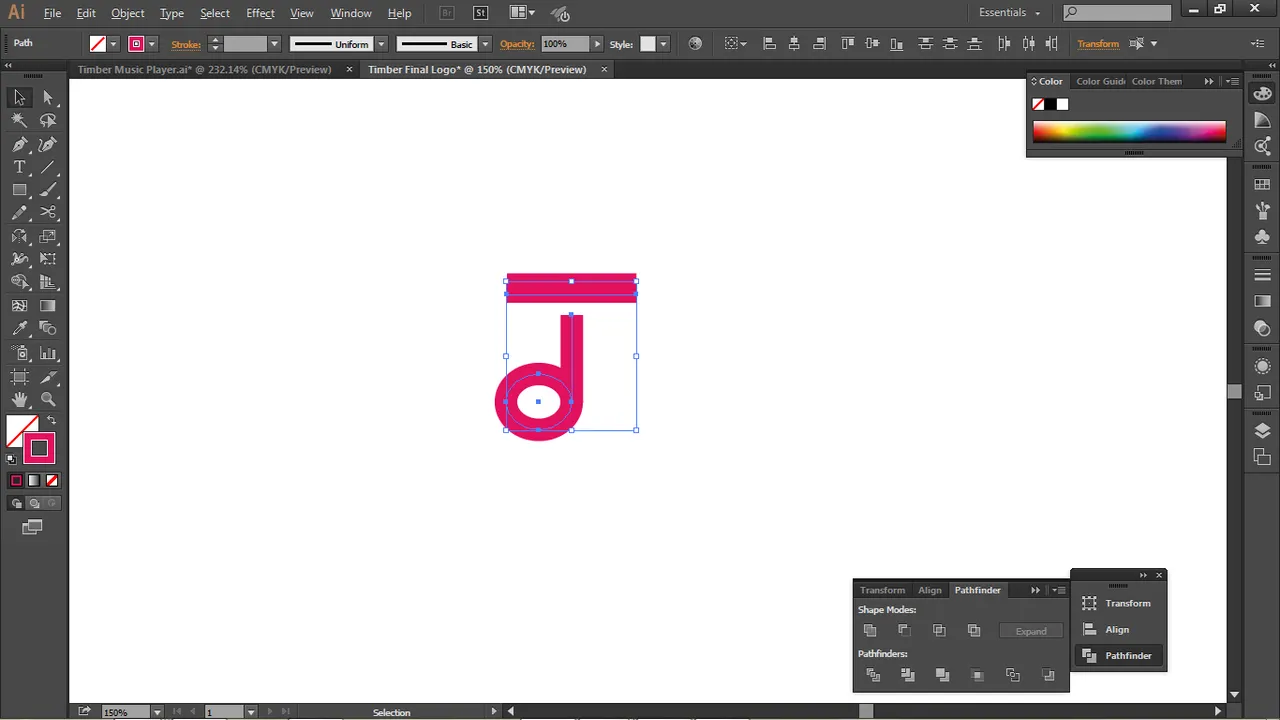Select the Blend tool
This screenshot has height=720, width=1280.
48,329
